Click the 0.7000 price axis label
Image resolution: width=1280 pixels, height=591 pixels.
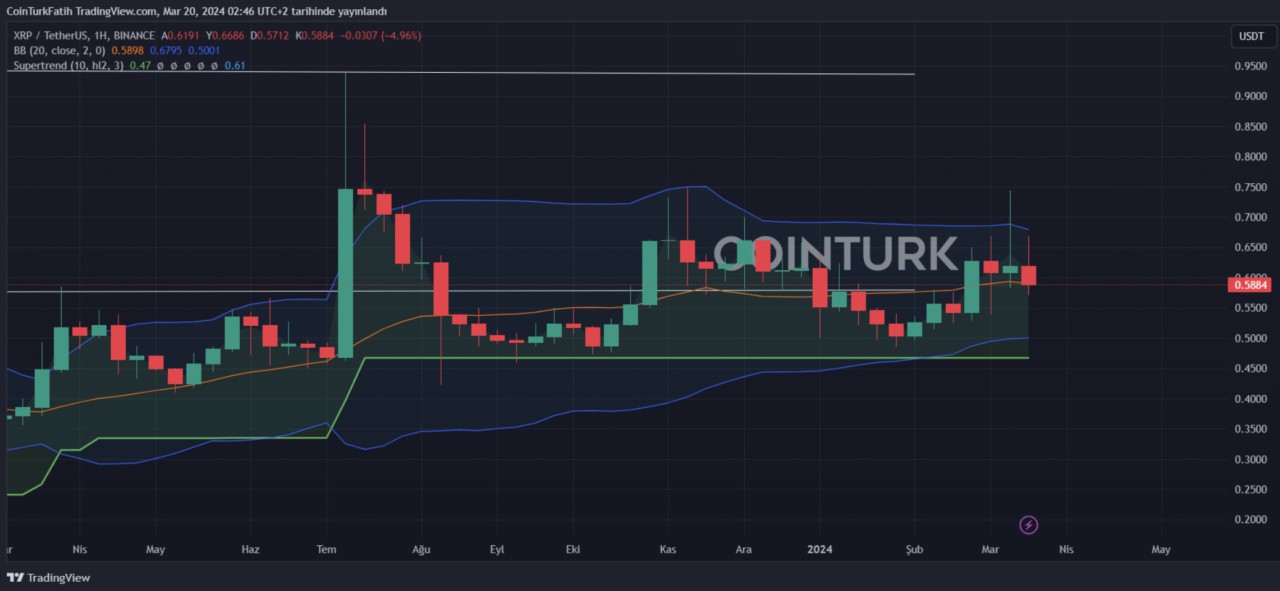[1252, 217]
